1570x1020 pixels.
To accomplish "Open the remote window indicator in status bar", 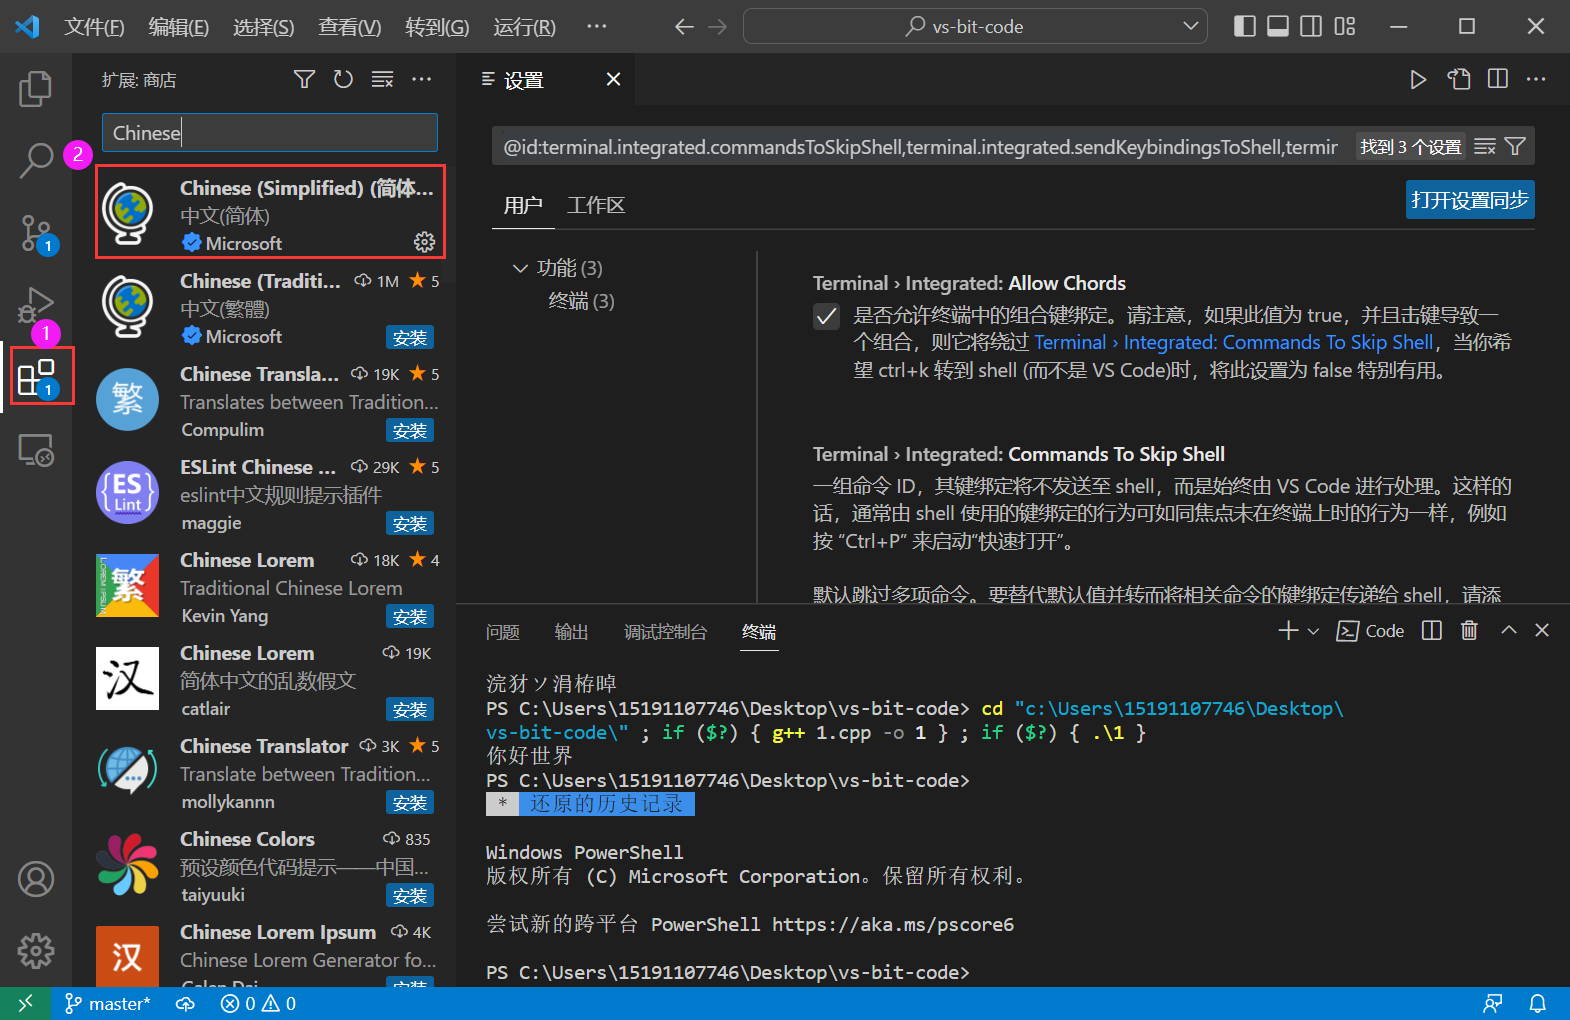I will point(26,1003).
